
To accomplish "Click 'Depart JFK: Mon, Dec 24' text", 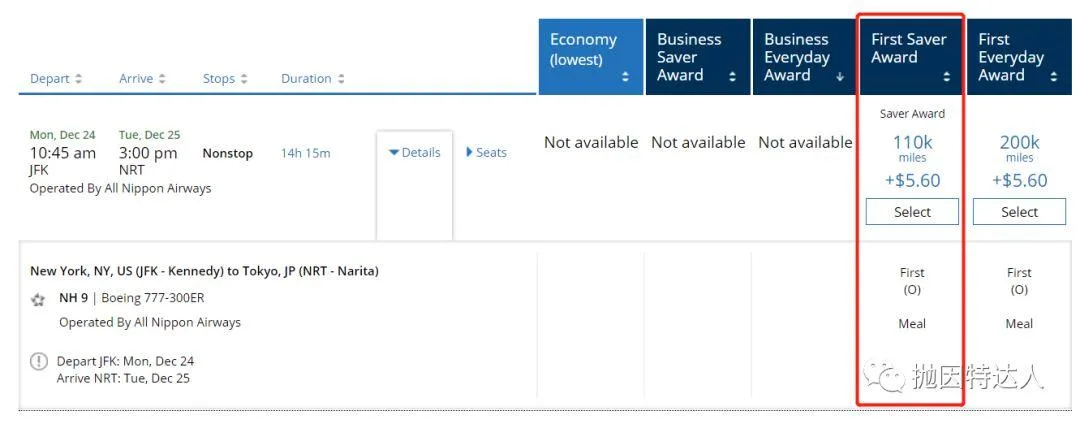I will coord(125,361).
